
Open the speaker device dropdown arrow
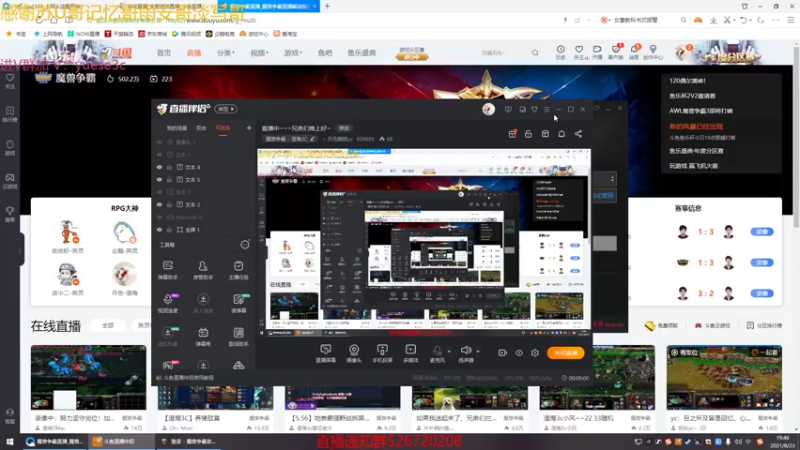[x=478, y=351]
